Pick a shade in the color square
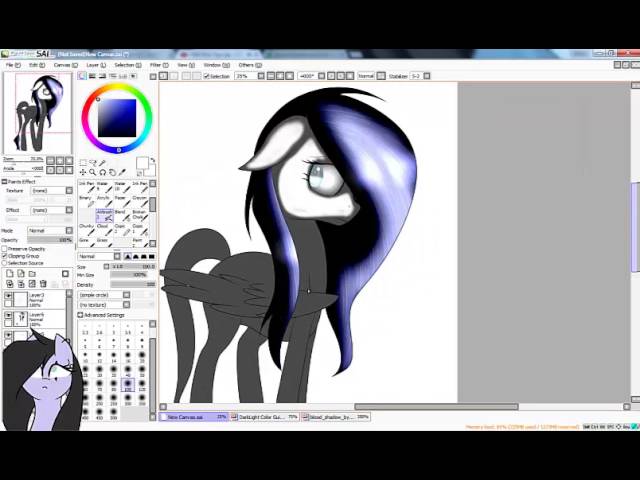Screen dimensions: 640x480 tap(117, 118)
